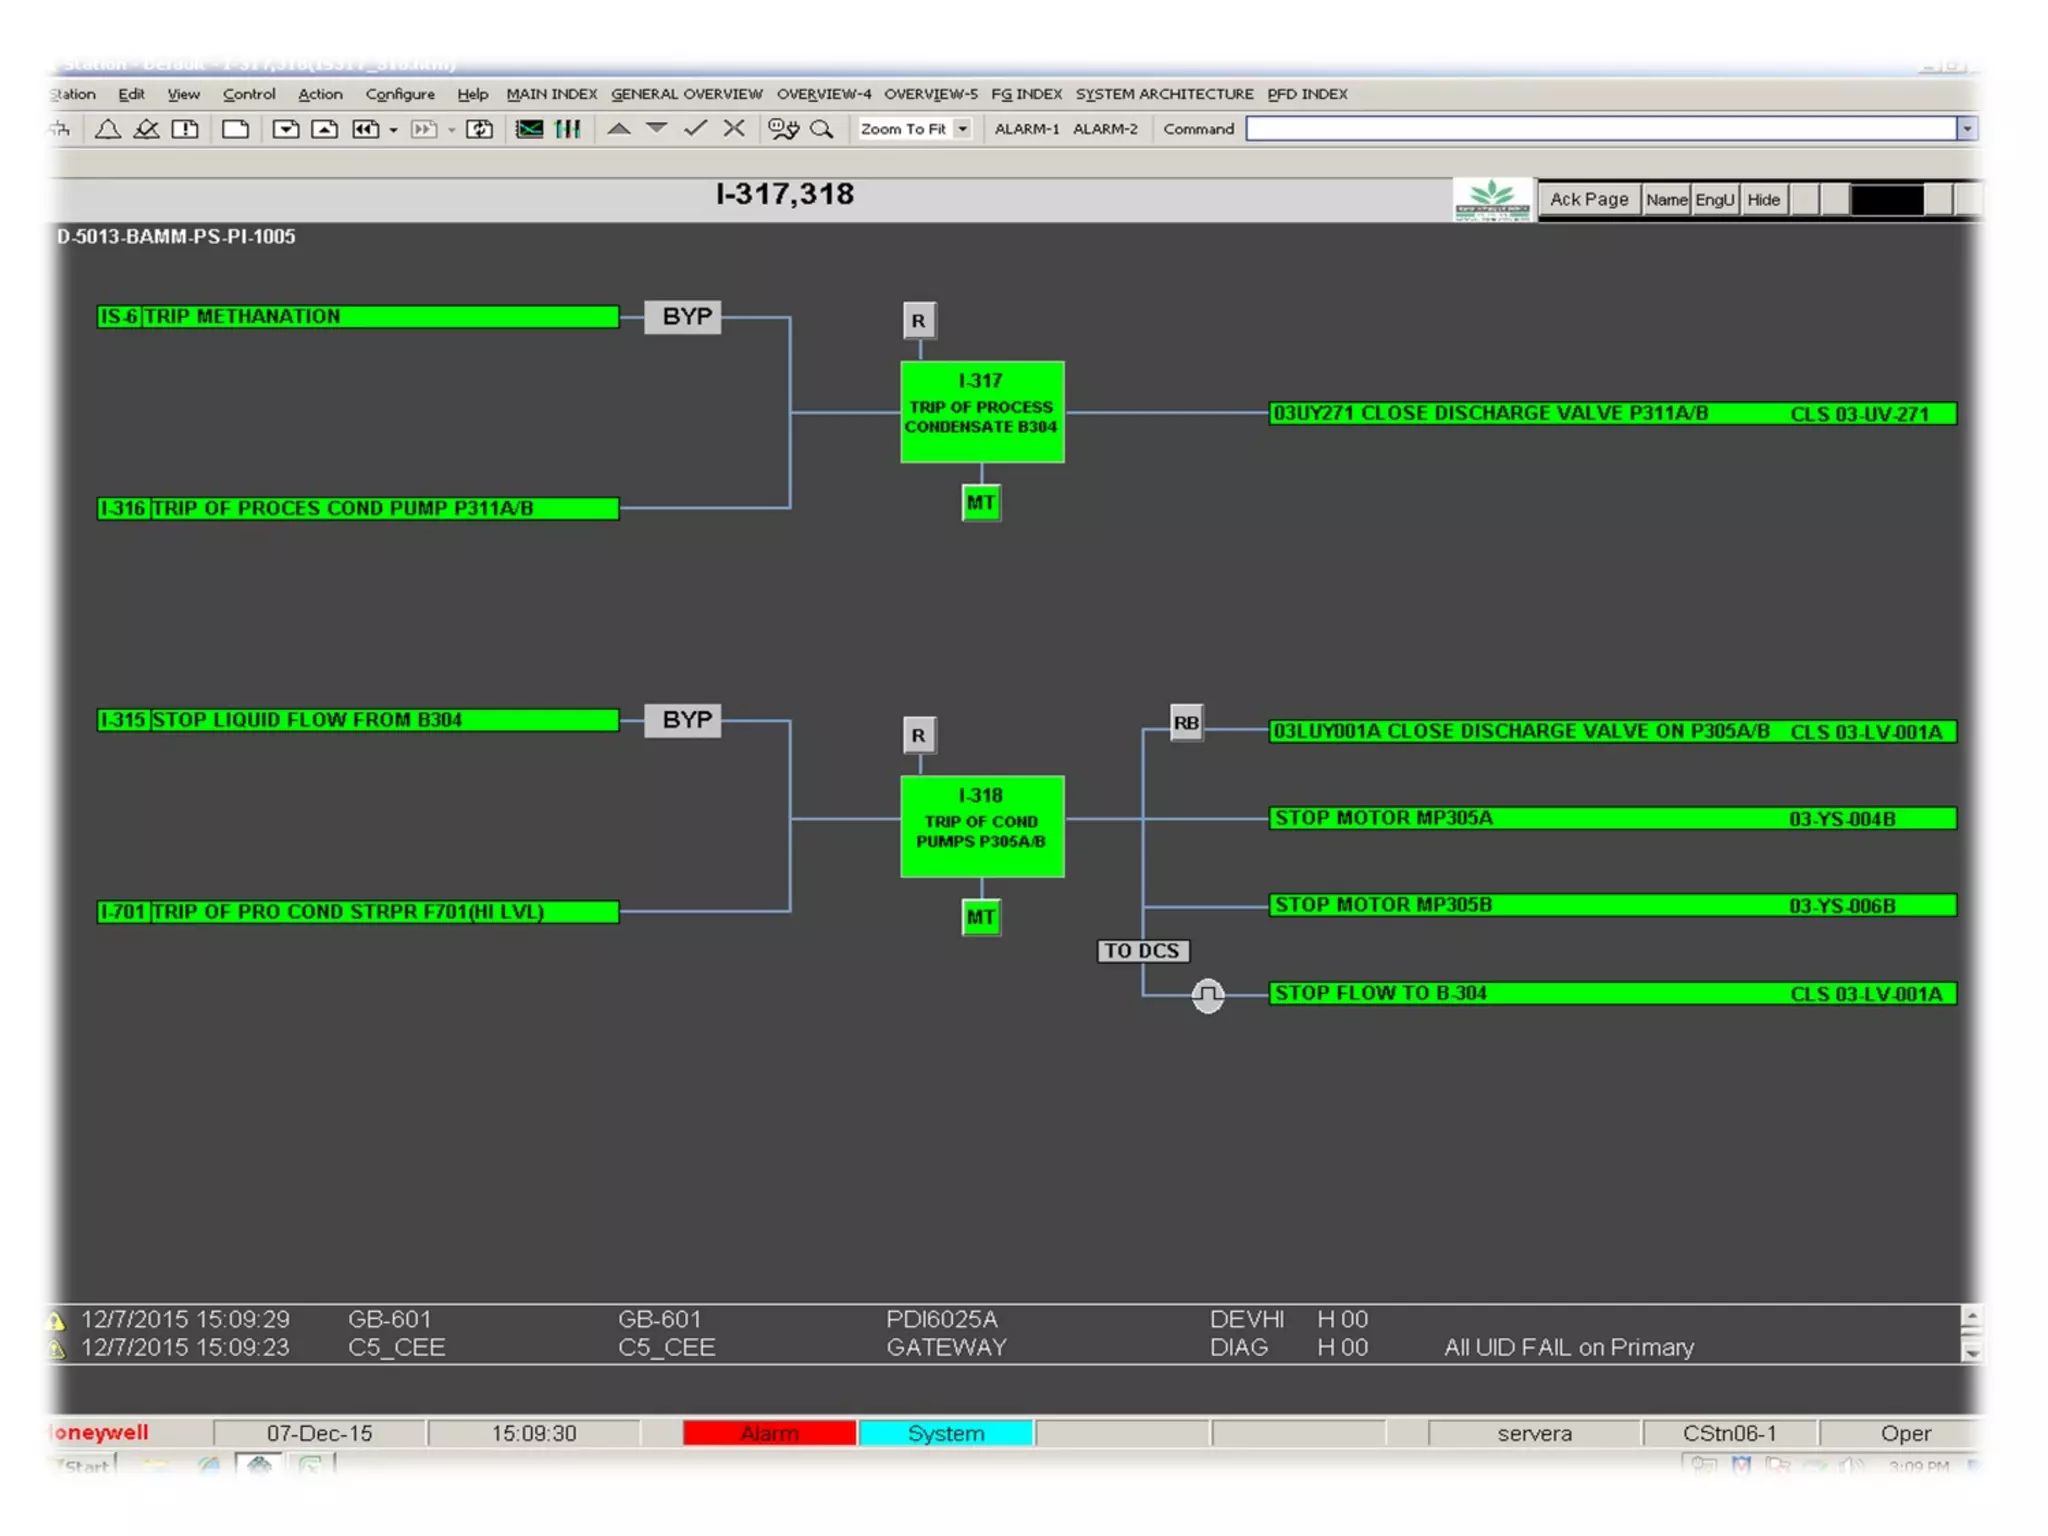Expand the Command field dropdown arrow
This screenshot has width=2048, height=1536.
click(1966, 129)
